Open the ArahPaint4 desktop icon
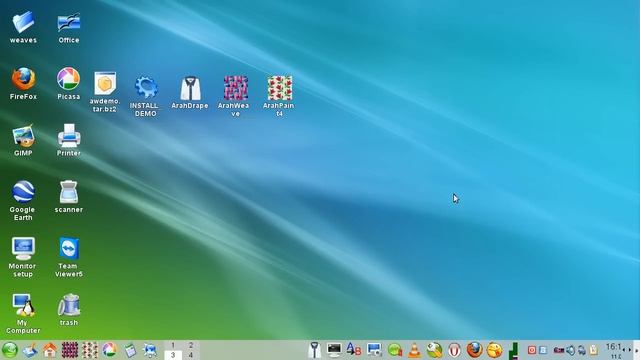 pos(279,88)
